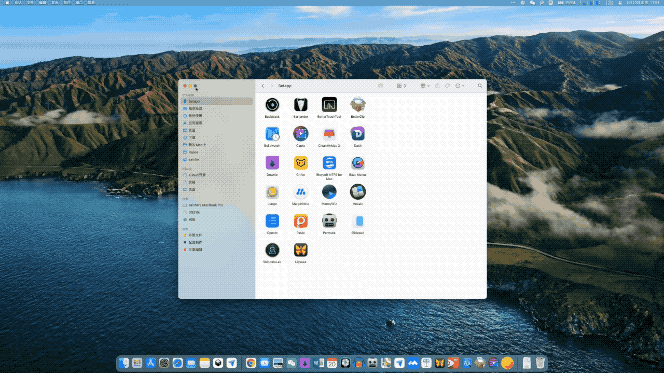The width and height of the screenshot is (664, 373).
Task: Open the Ulysses butterfly app in the window
Action: (x=301, y=250)
